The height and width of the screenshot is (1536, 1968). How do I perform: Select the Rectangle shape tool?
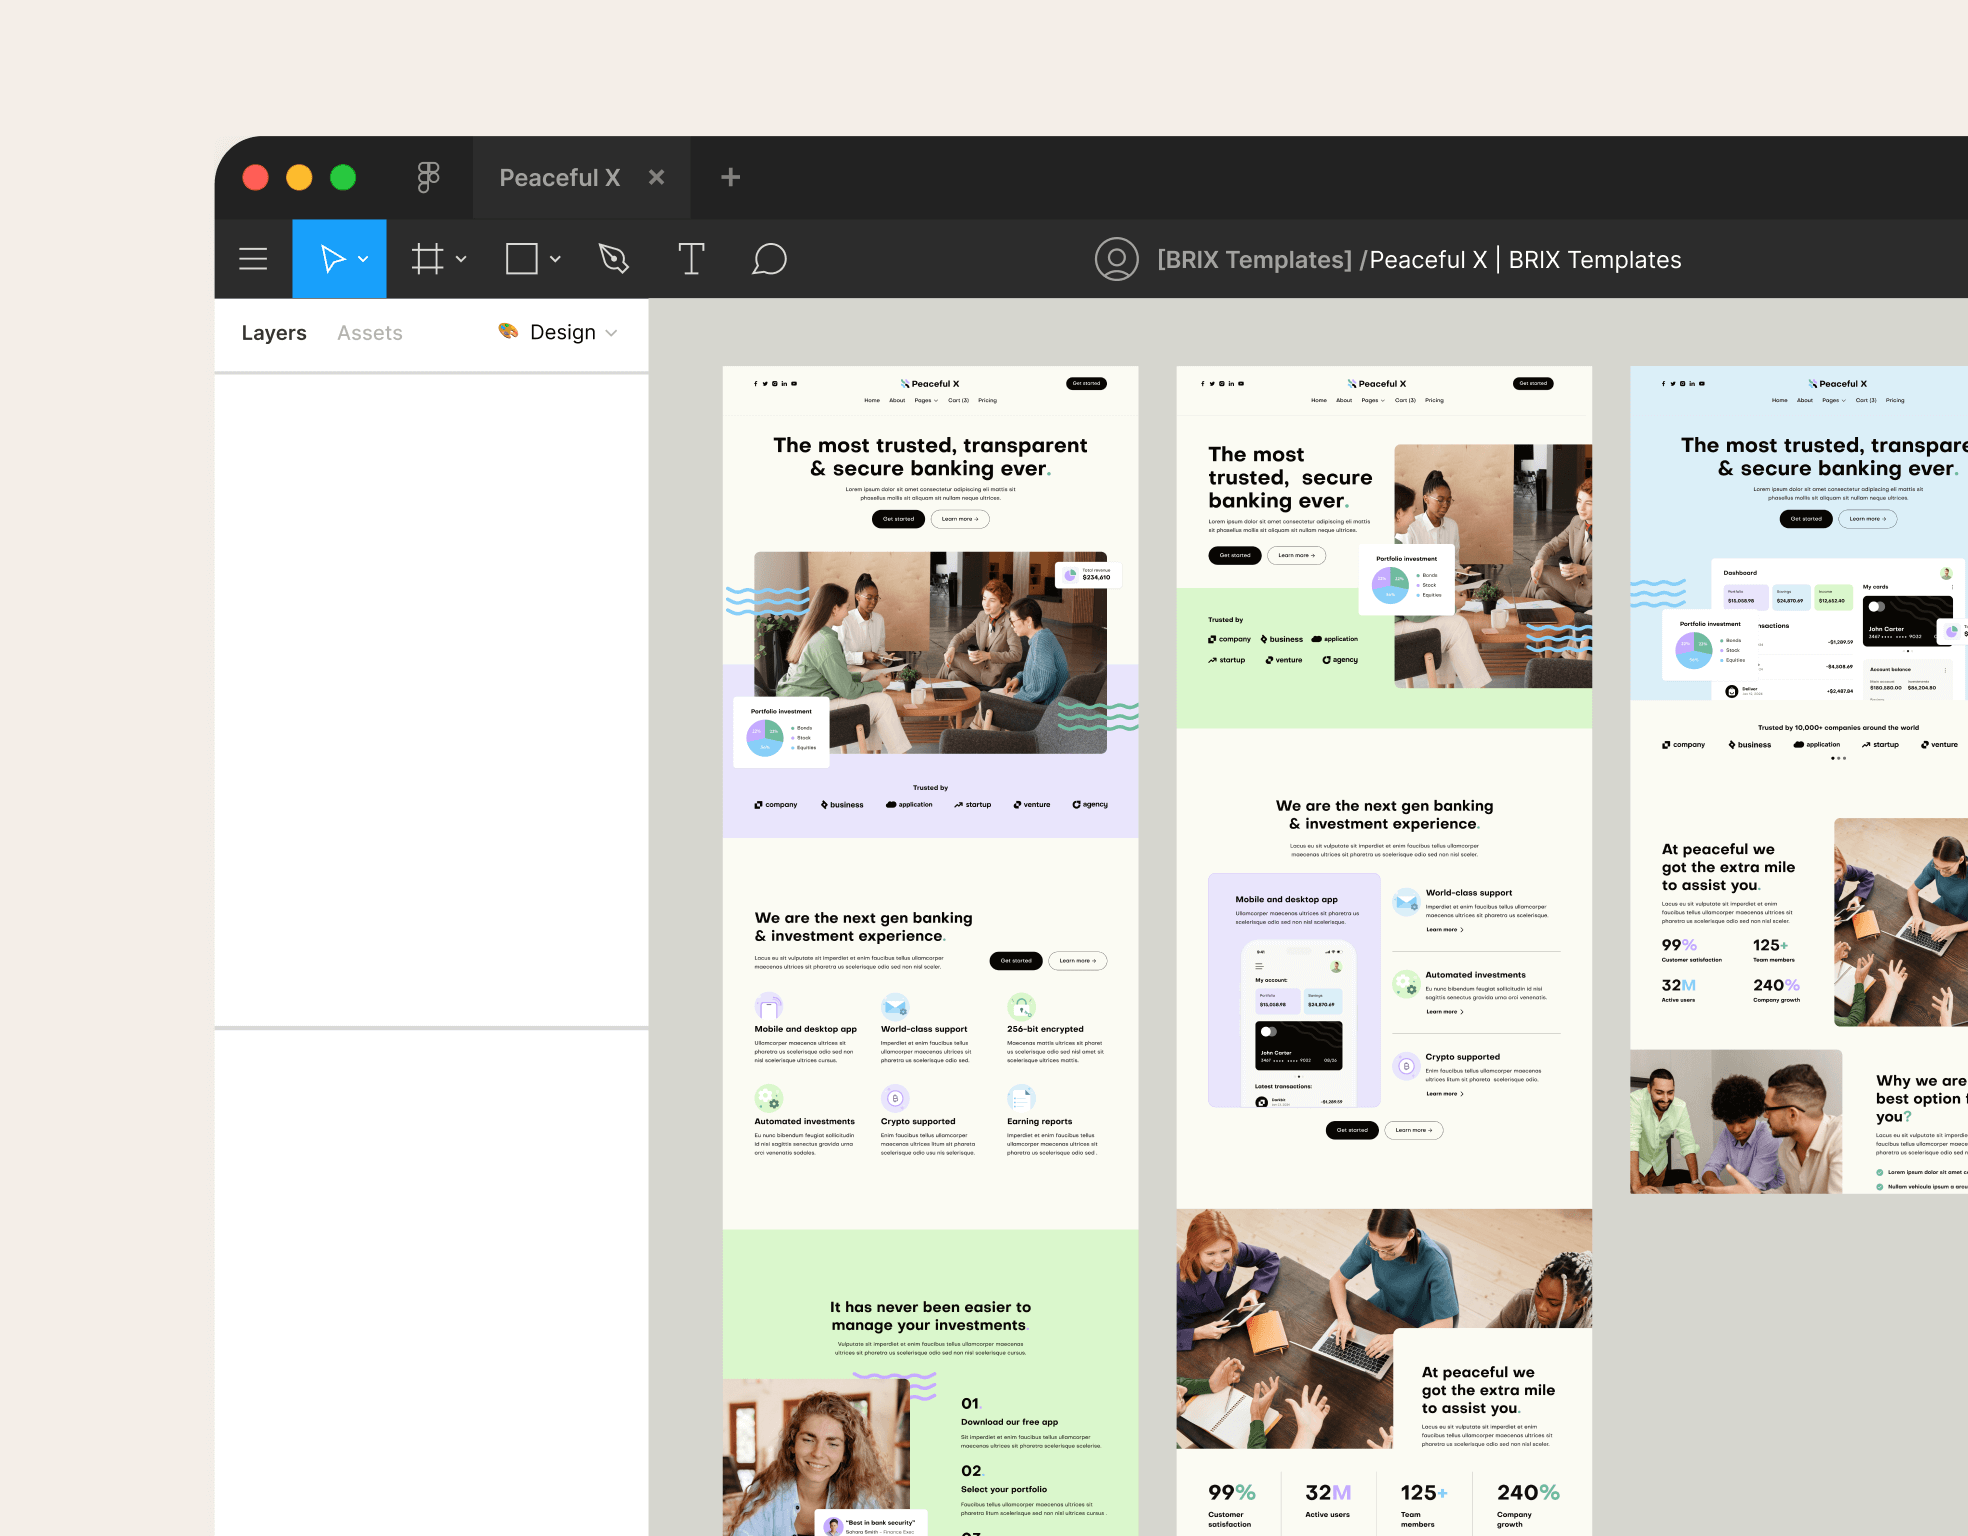point(522,258)
